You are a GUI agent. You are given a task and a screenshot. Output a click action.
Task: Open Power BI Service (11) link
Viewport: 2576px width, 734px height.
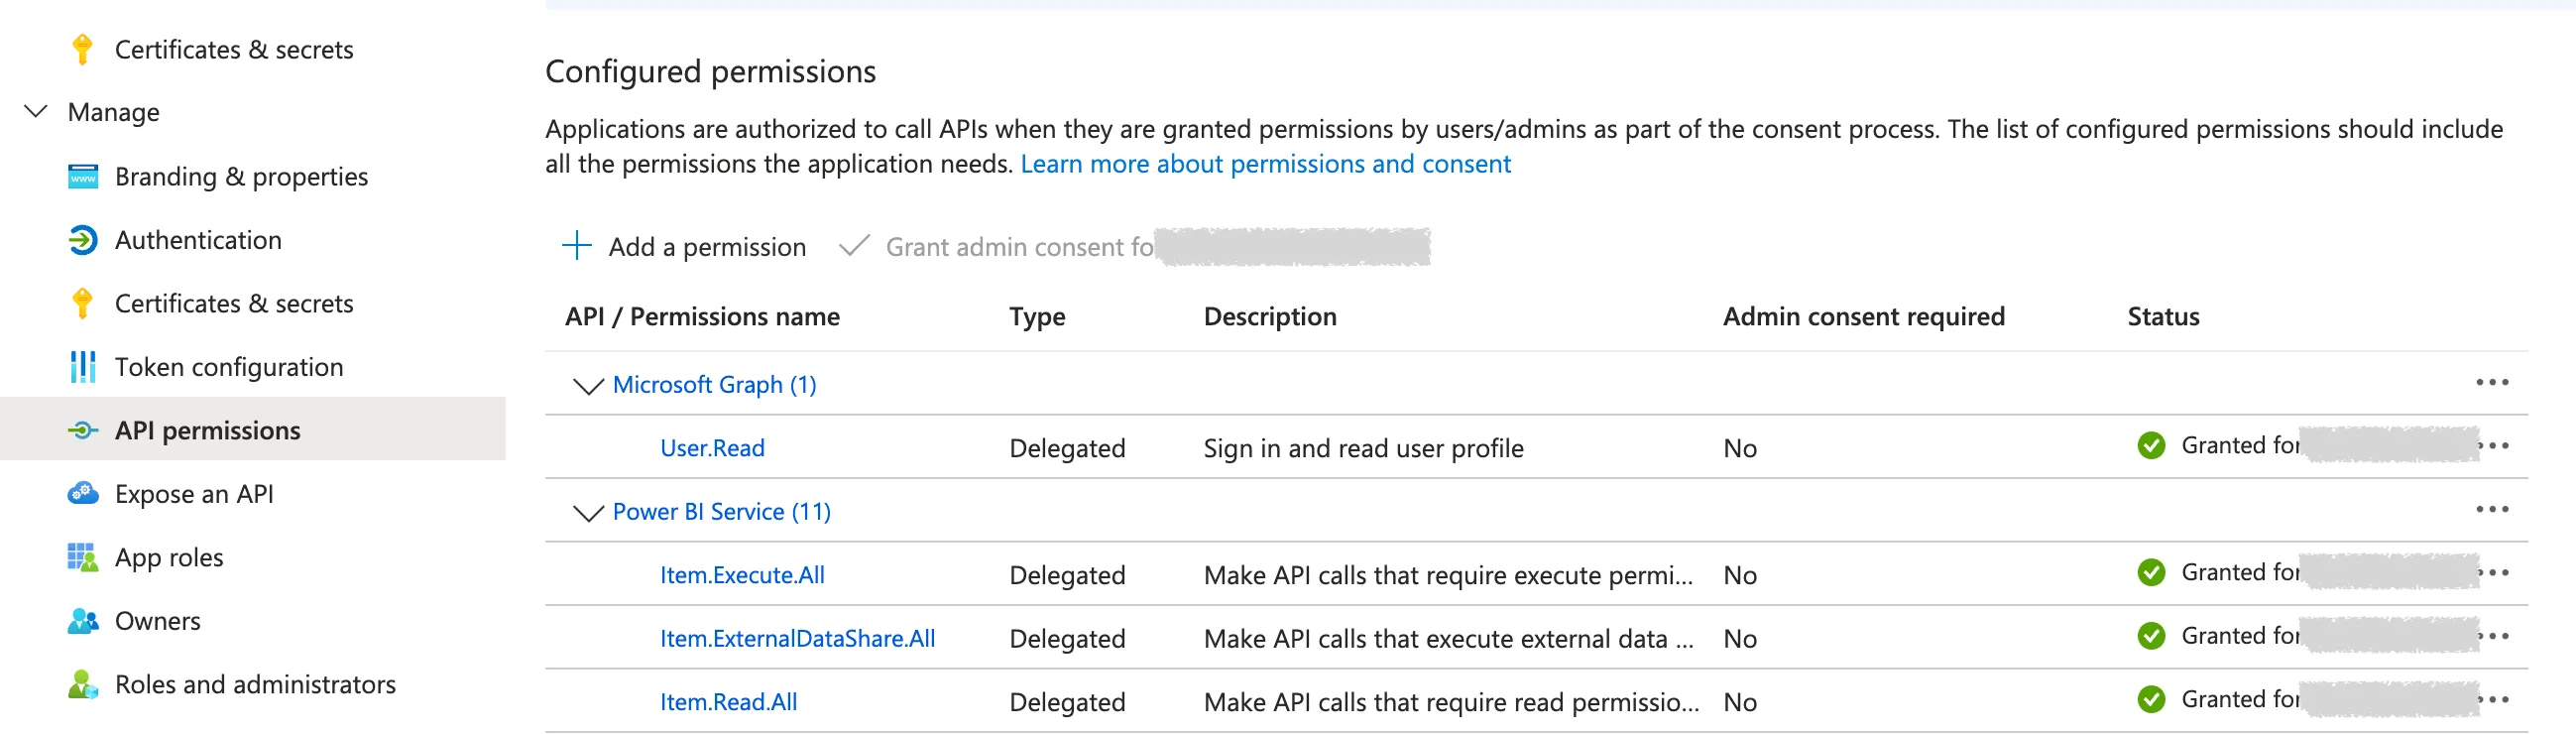(721, 511)
